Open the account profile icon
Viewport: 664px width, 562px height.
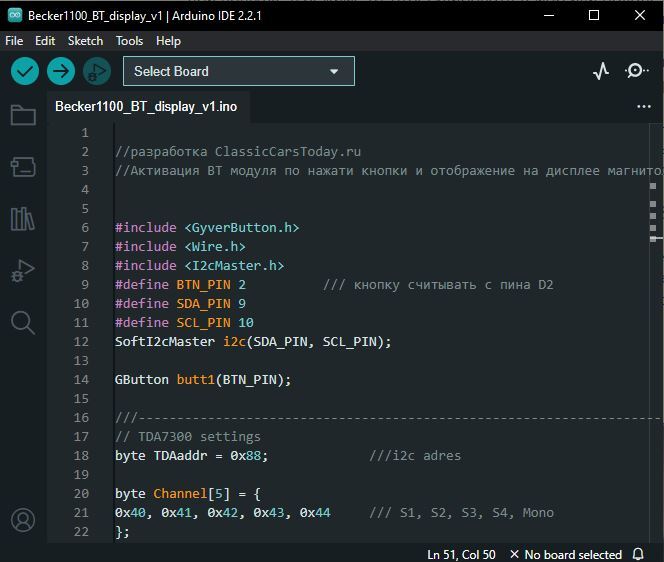[x=23, y=520]
